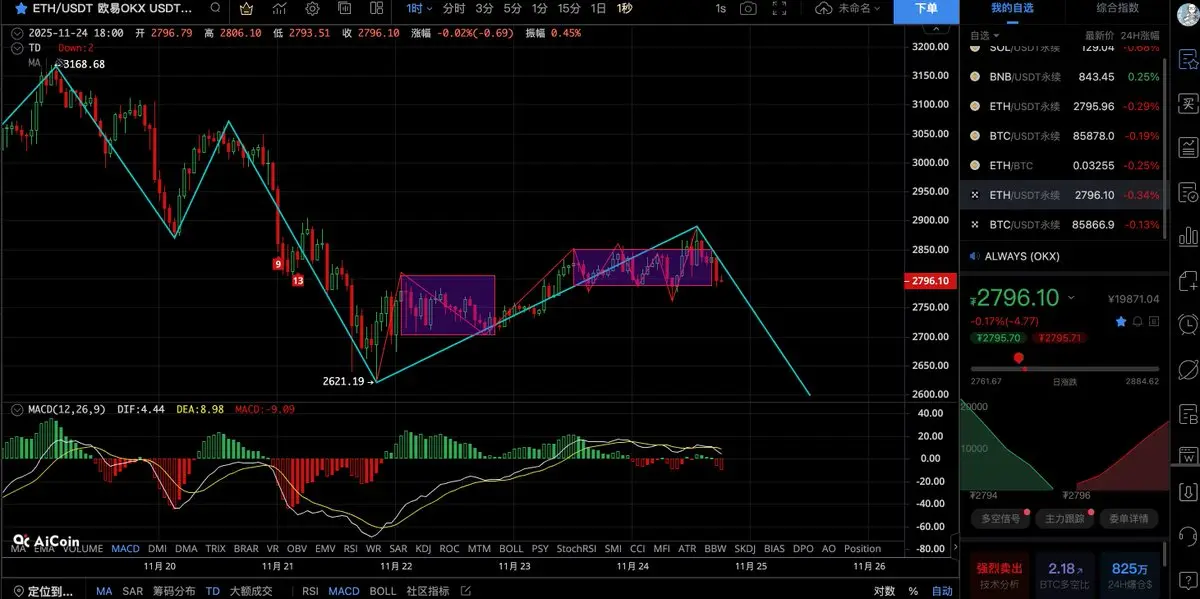Expand the price dropdown chevron next to 2796.10

tap(1072, 298)
